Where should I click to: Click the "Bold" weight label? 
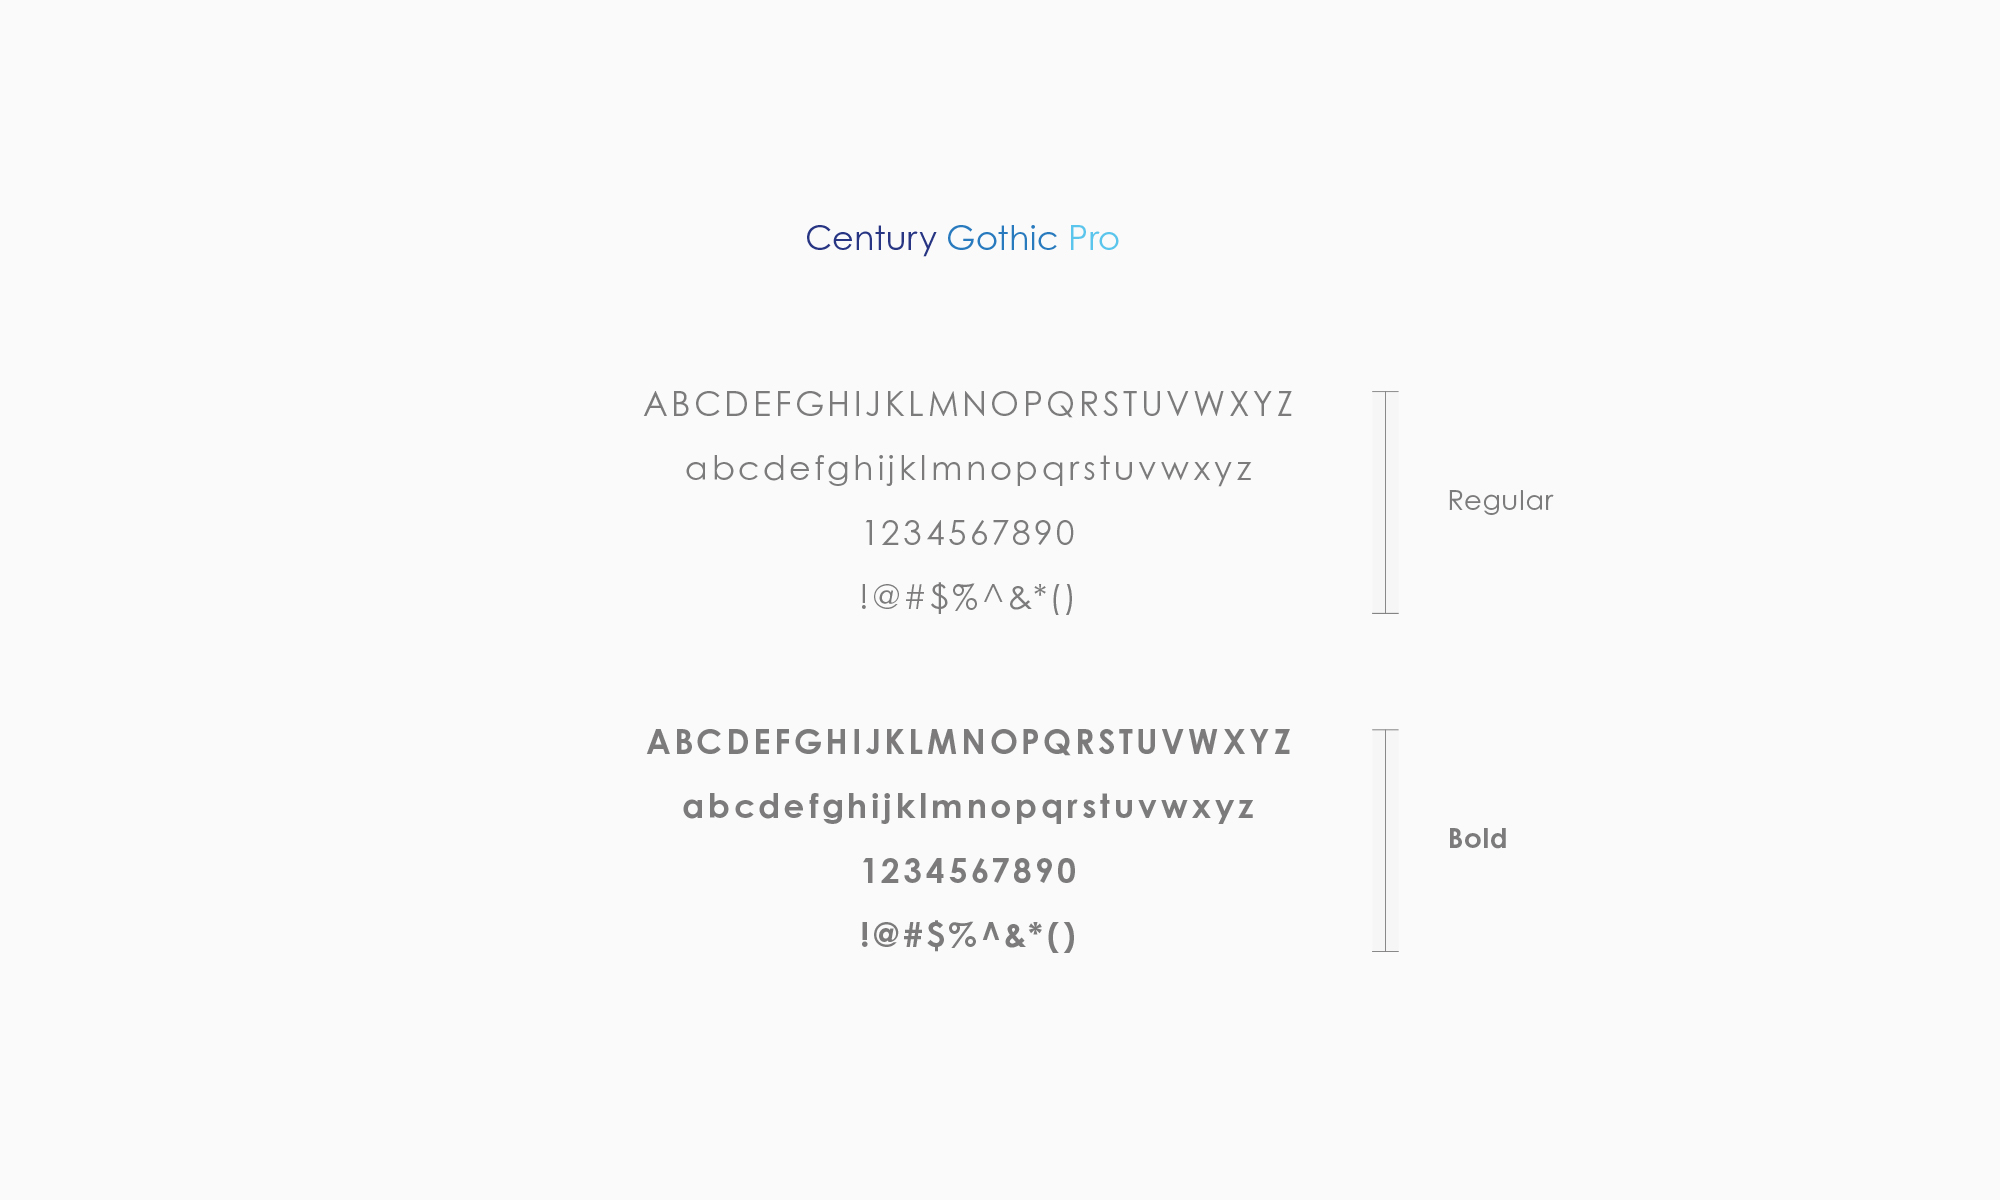pos(1477,839)
